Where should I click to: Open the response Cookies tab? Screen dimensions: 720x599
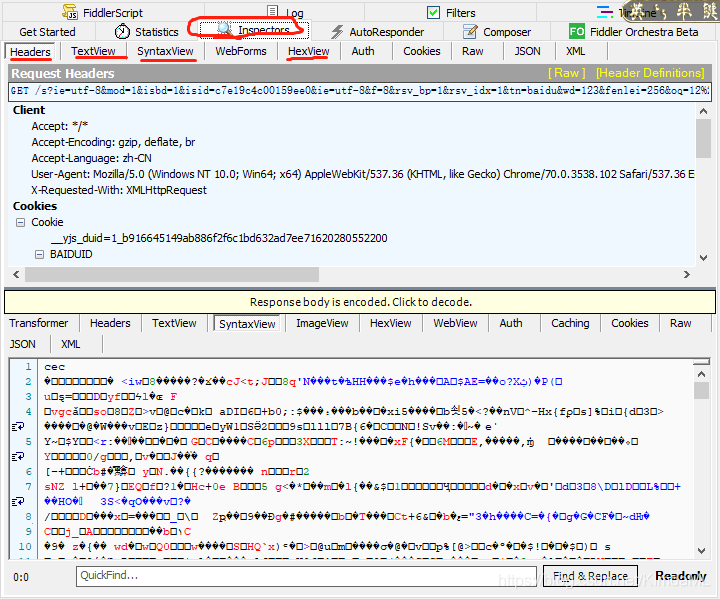point(630,323)
